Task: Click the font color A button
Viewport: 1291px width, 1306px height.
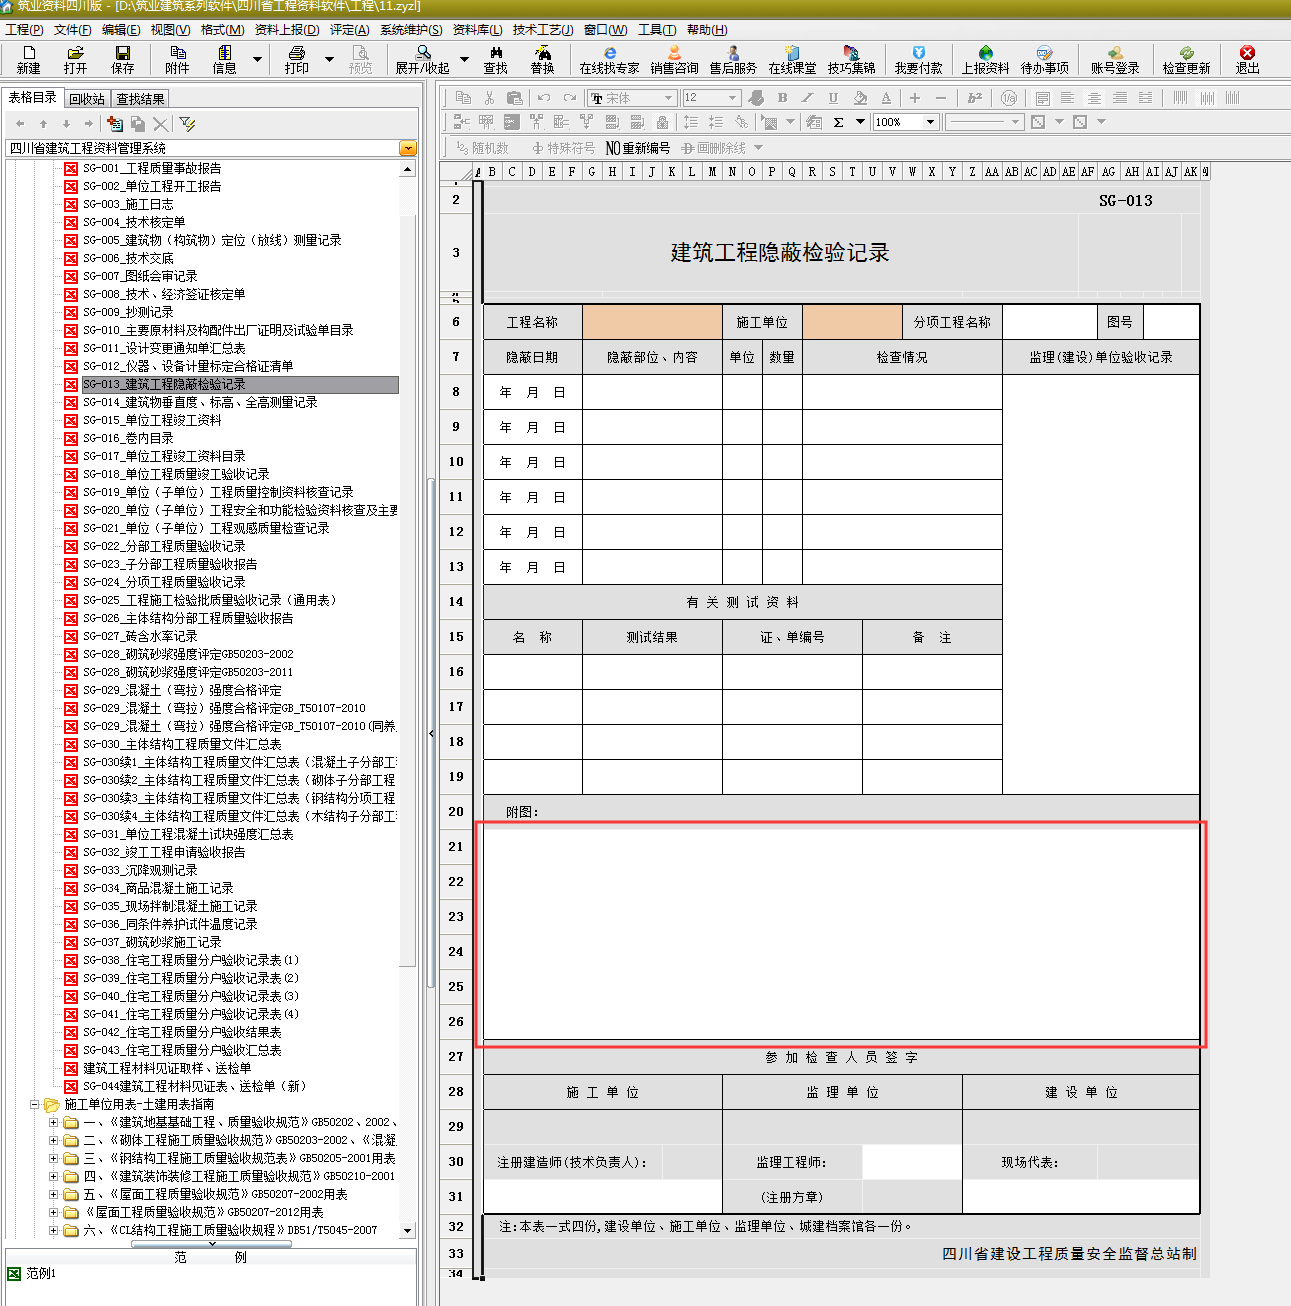Action: coord(886,98)
